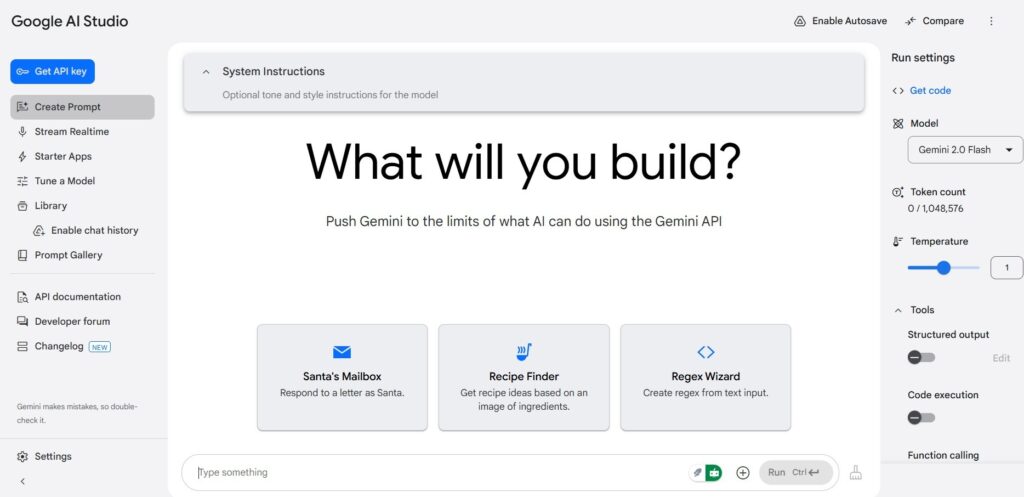Click the pen icon in prompt box

tap(697, 473)
